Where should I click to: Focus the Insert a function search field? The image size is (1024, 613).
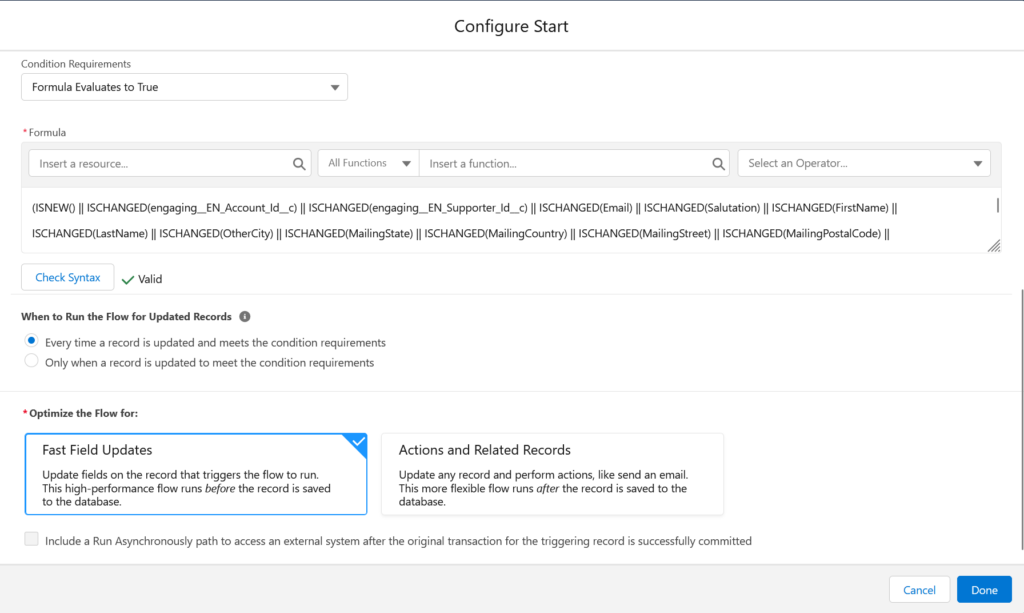click(x=565, y=163)
